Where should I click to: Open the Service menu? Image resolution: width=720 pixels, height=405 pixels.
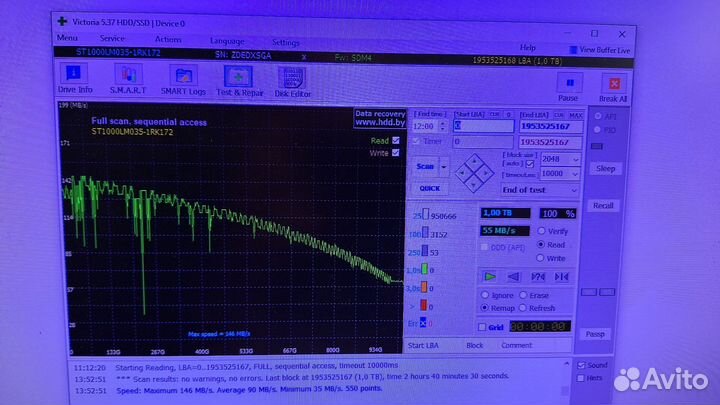(x=112, y=39)
